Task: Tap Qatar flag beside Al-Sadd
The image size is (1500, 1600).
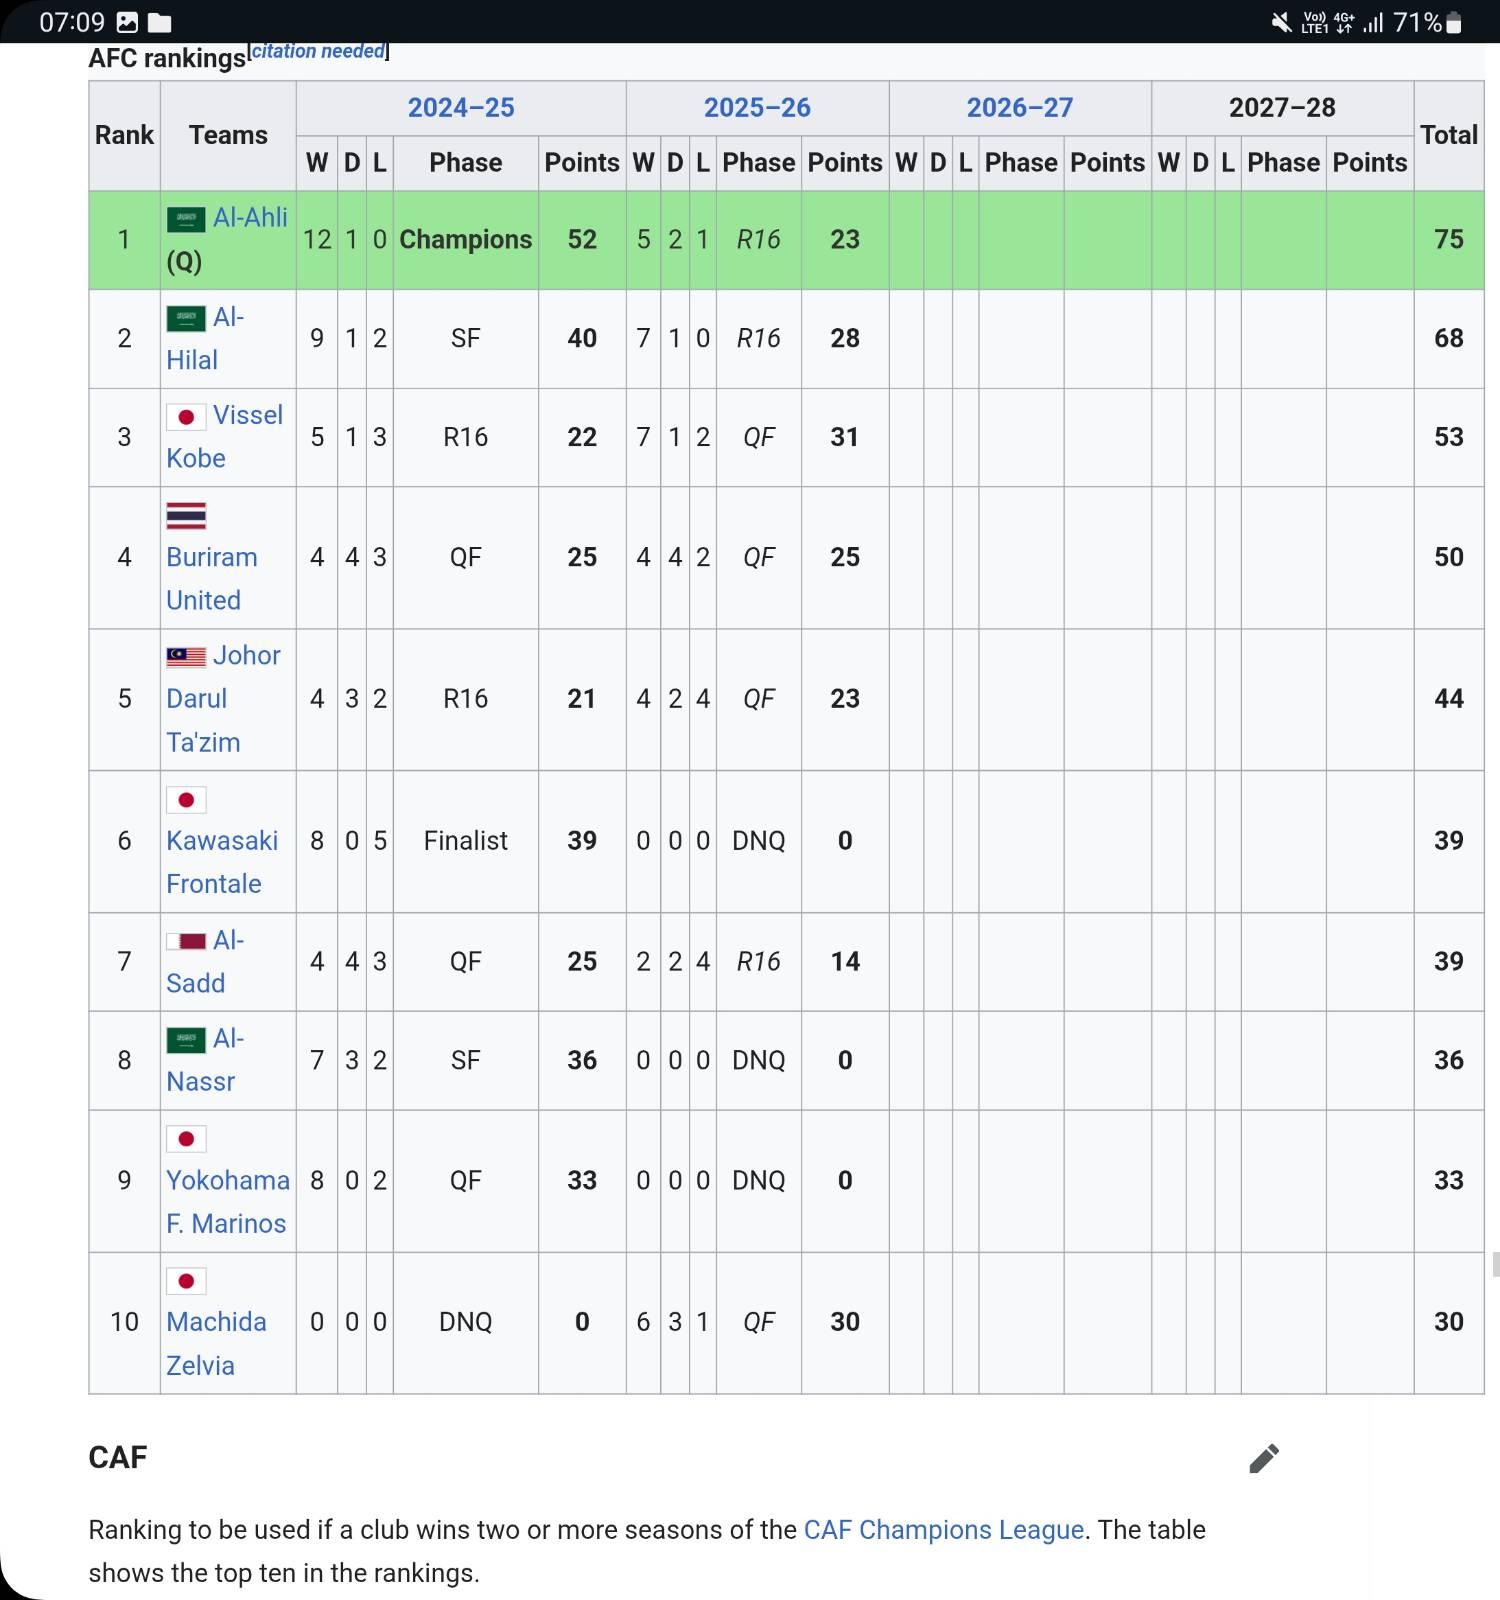Action: pos(186,941)
